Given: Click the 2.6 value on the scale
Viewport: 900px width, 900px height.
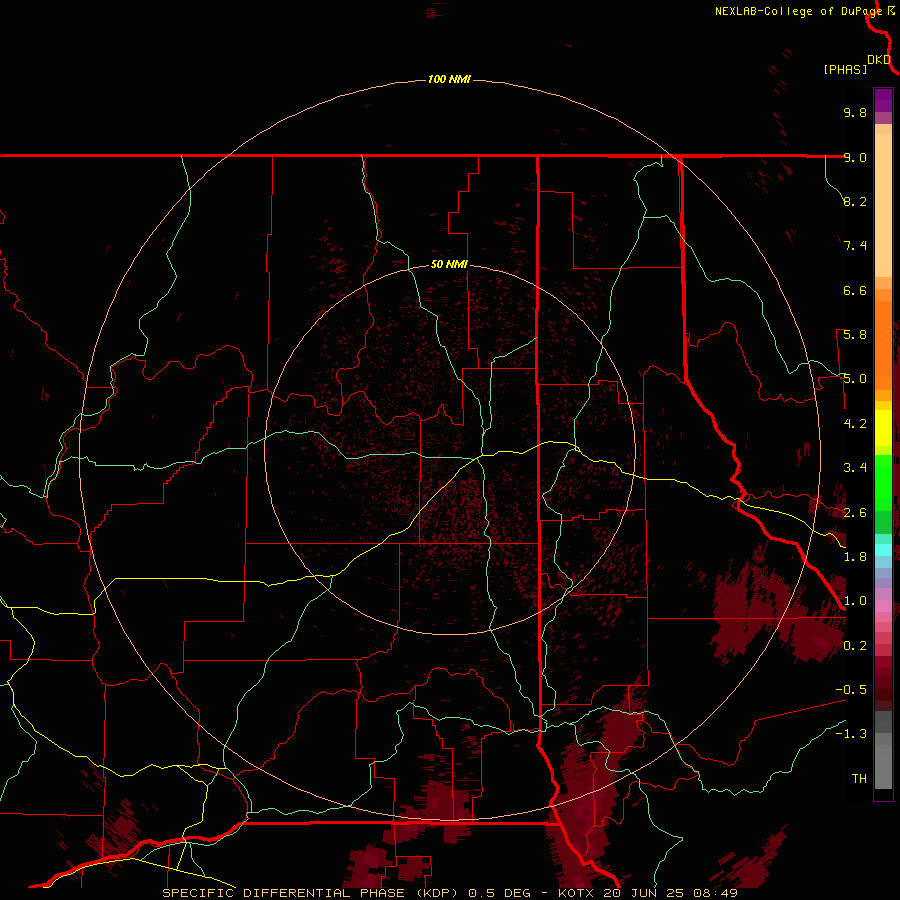Looking at the screenshot, I should tap(855, 513).
